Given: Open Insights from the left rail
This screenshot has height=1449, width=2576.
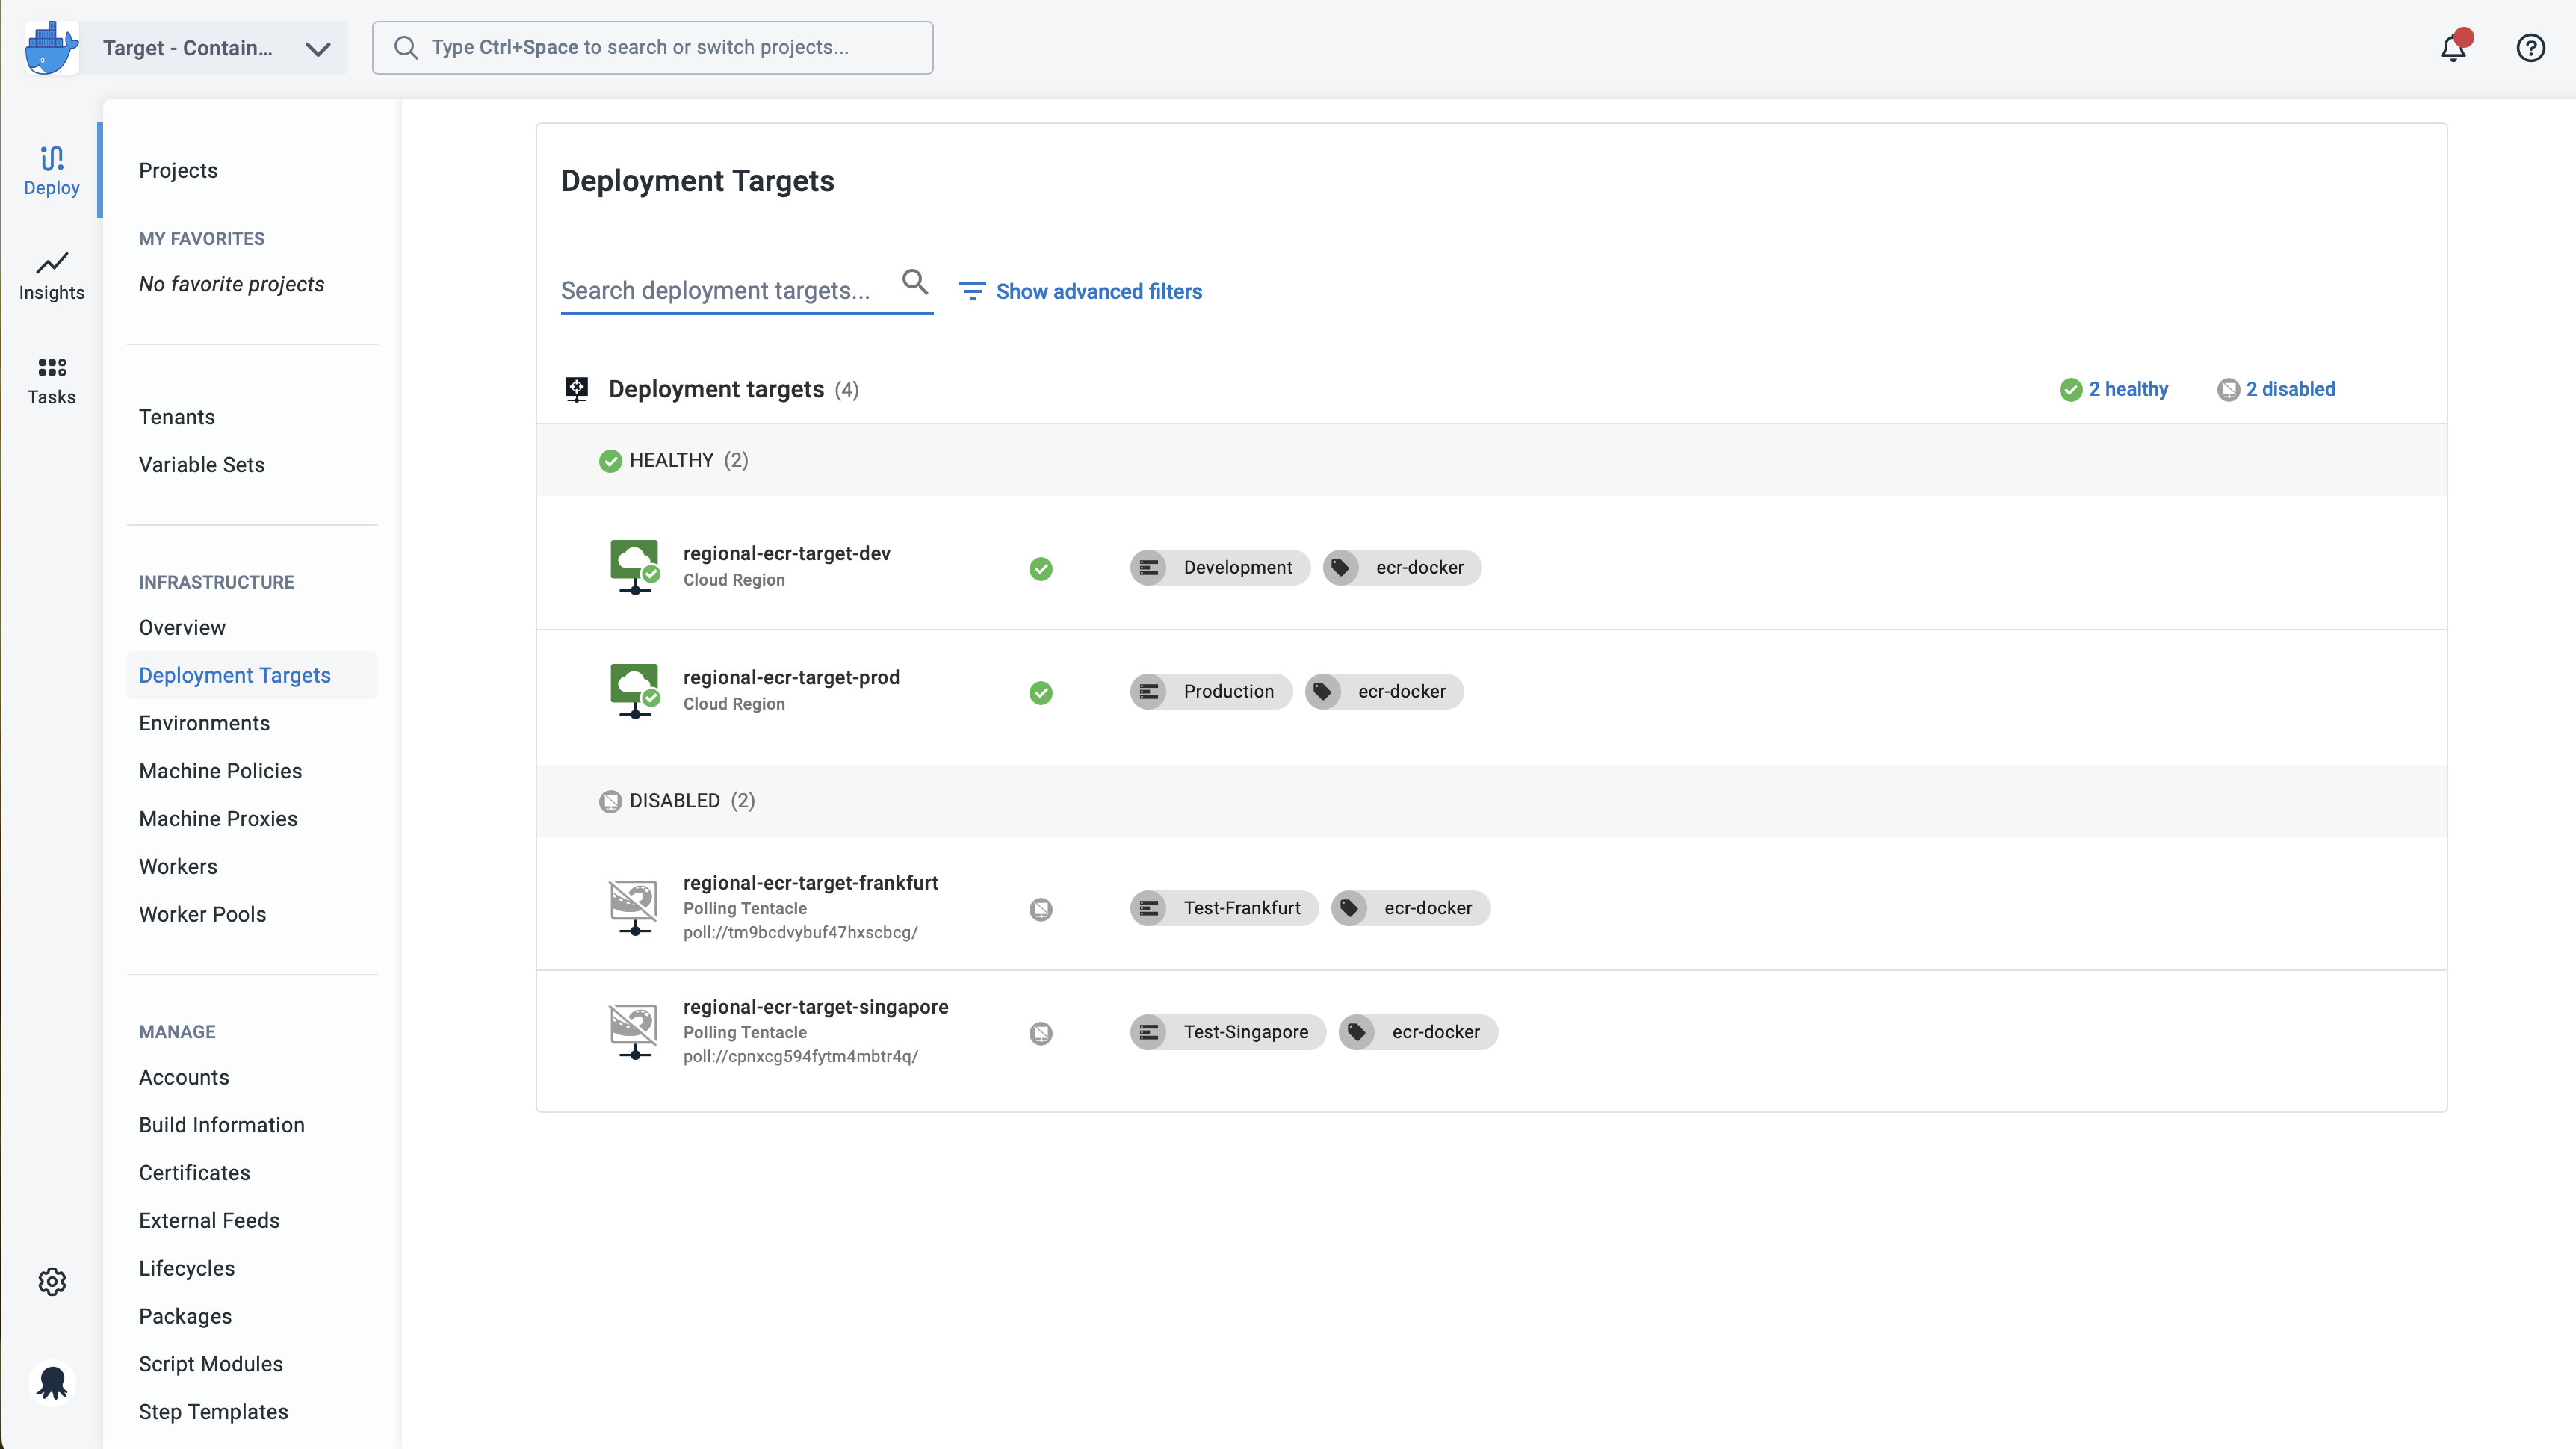Looking at the screenshot, I should tap(51, 276).
